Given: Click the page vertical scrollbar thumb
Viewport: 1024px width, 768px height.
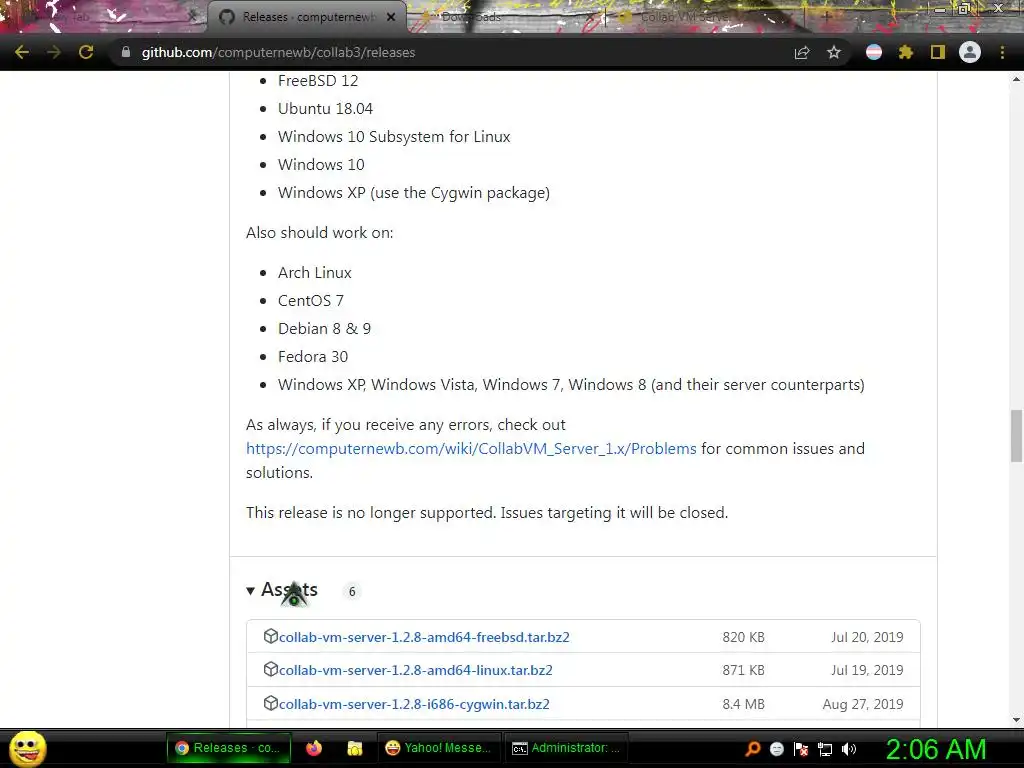Looking at the screenshot, I should (x=1016, y=436).
